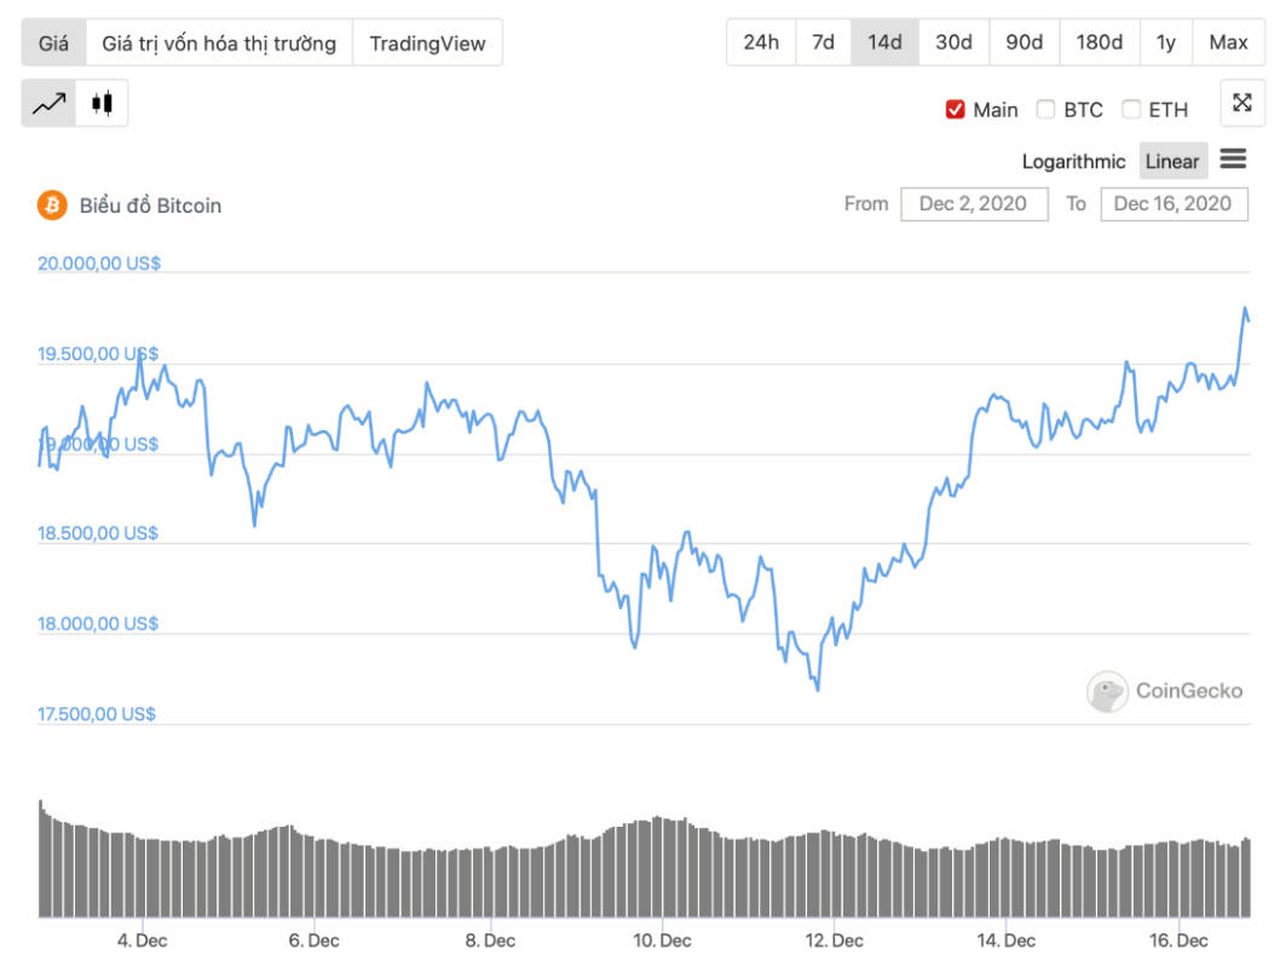Click the orange Bitcoin logo icon
The image size is (1280, 967).
point(52,205)
